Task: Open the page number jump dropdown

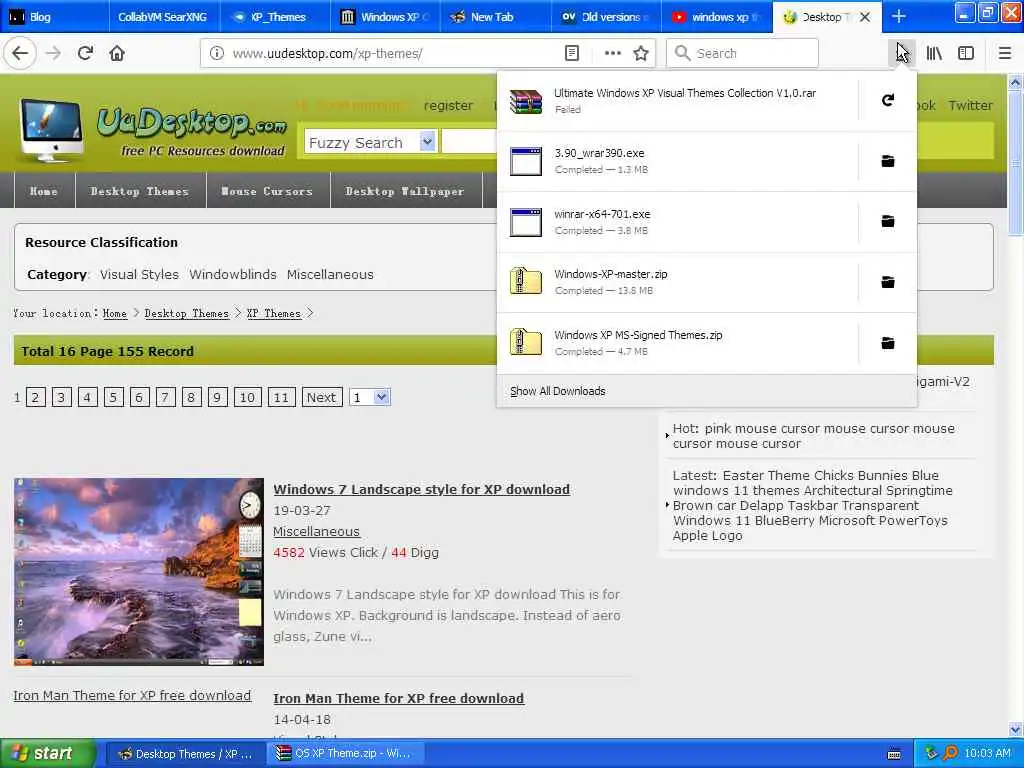Action: (370, 397)
